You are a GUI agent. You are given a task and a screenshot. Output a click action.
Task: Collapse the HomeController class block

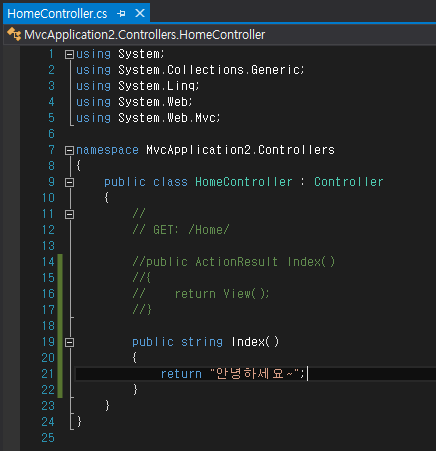pyautogui.click(x=69, y=182)
